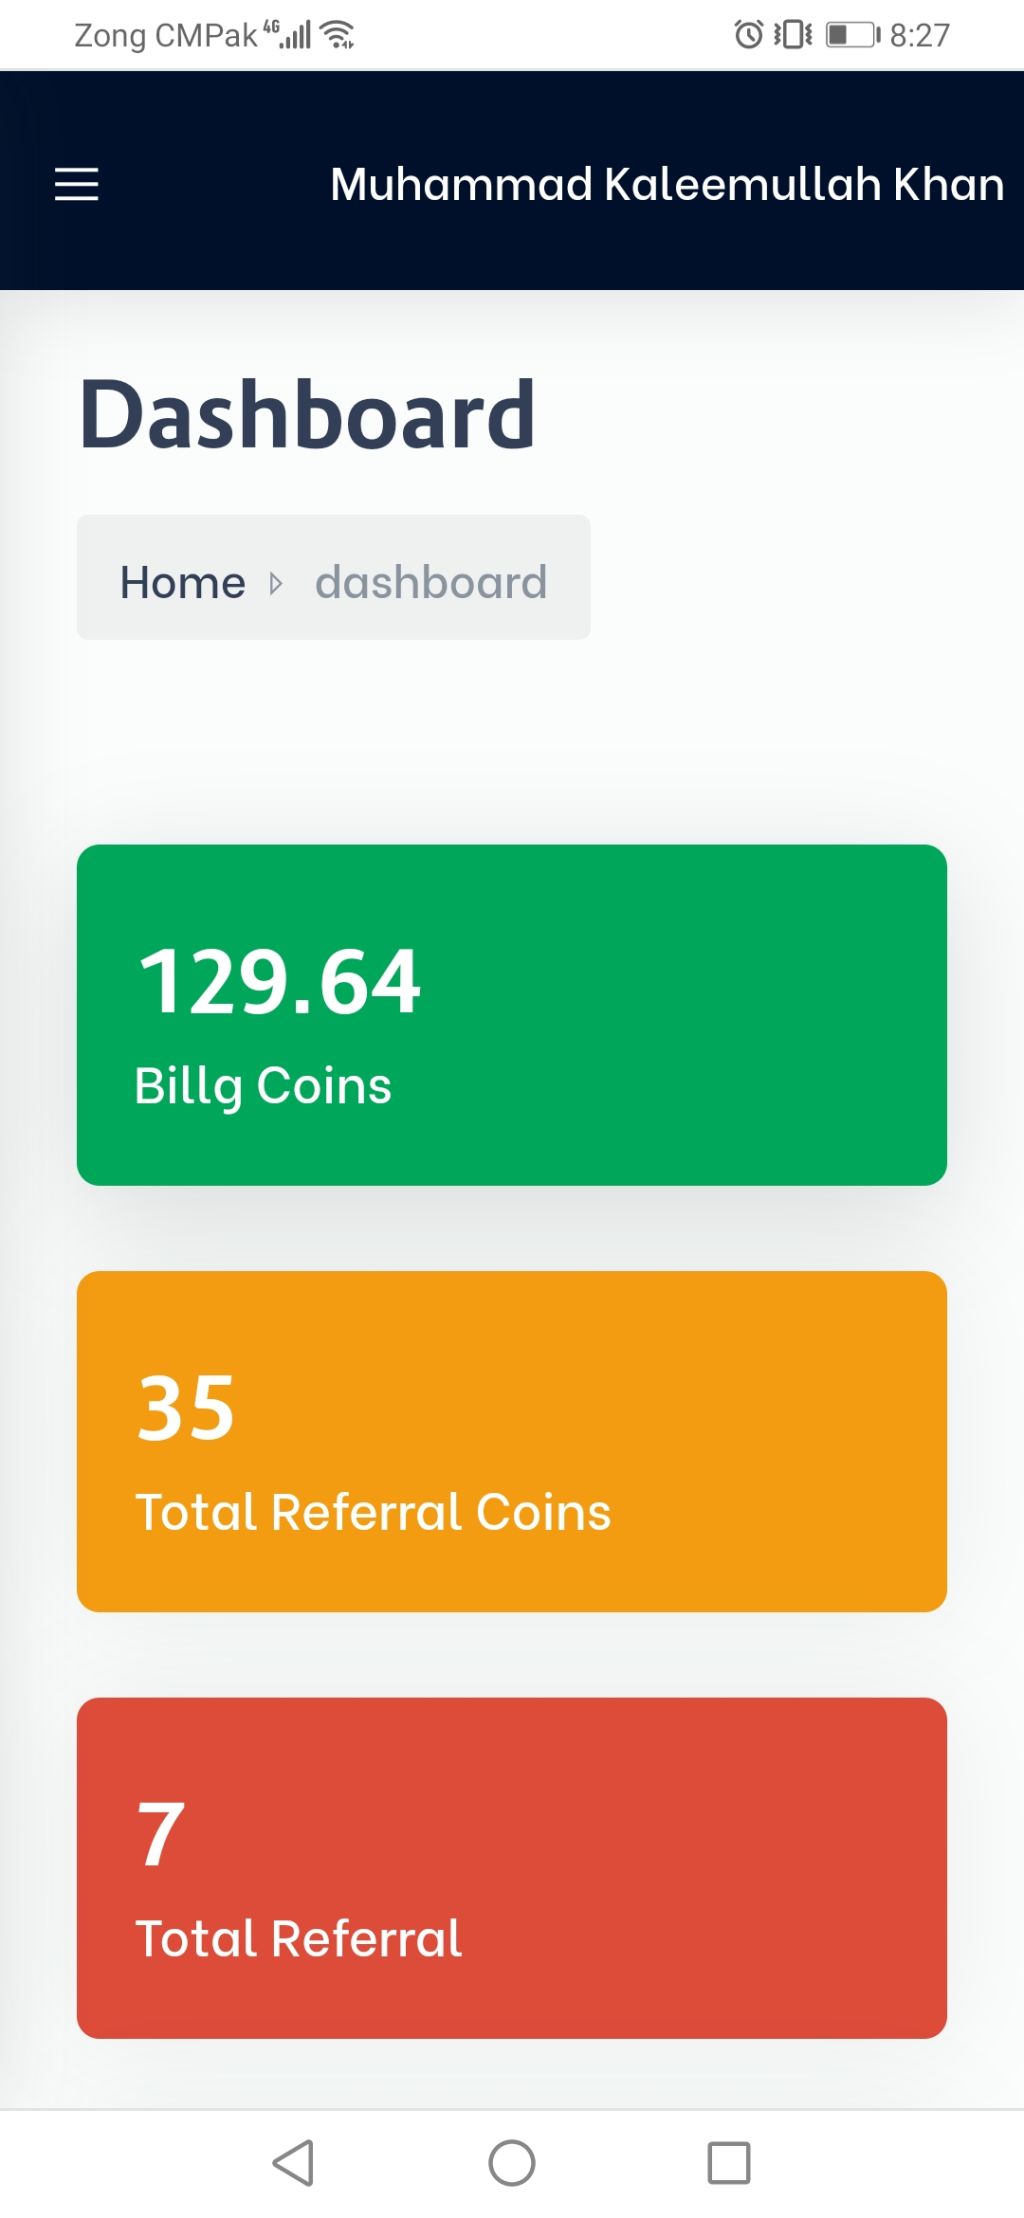This screenshot has height=2218, width=1024.
Task: Open the red Total Referral card
Action: point(512,1867)
